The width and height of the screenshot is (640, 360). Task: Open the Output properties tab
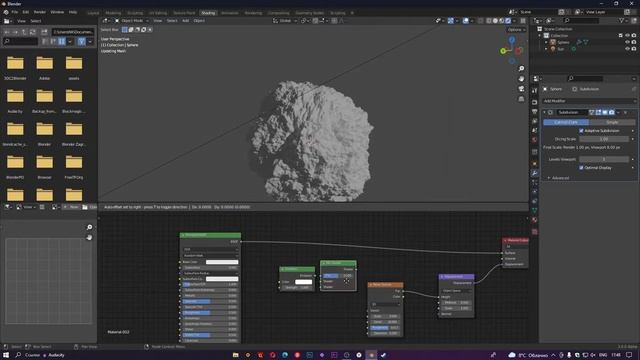click(535, 111)
